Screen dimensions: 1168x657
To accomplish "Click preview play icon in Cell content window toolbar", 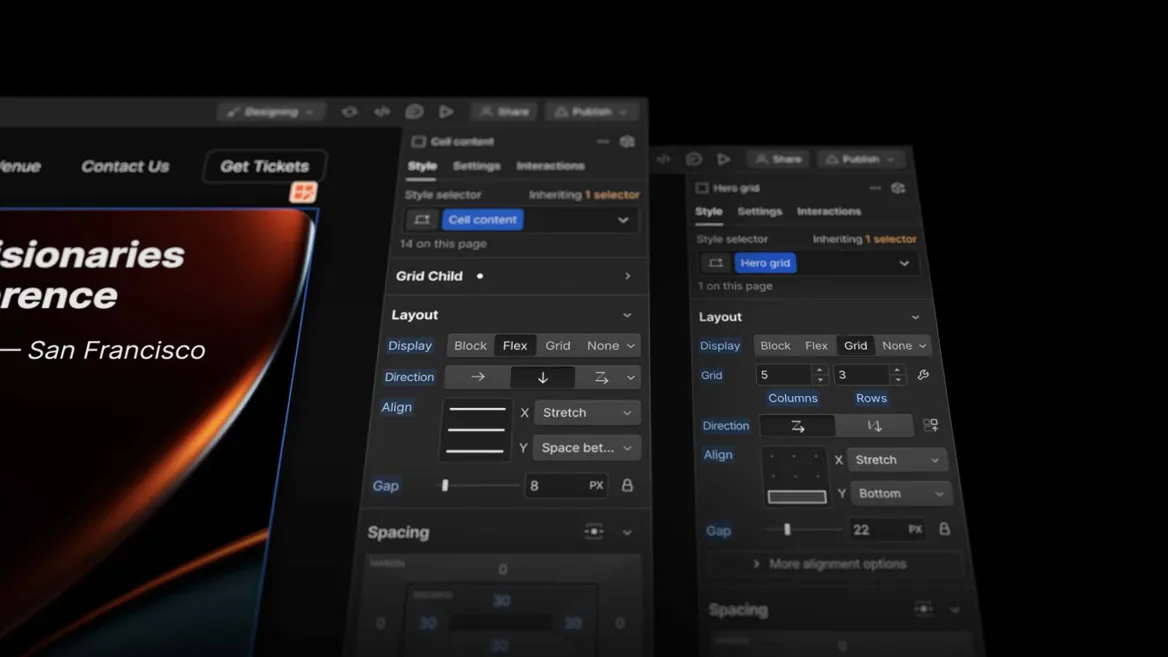I will click(446, 112).
